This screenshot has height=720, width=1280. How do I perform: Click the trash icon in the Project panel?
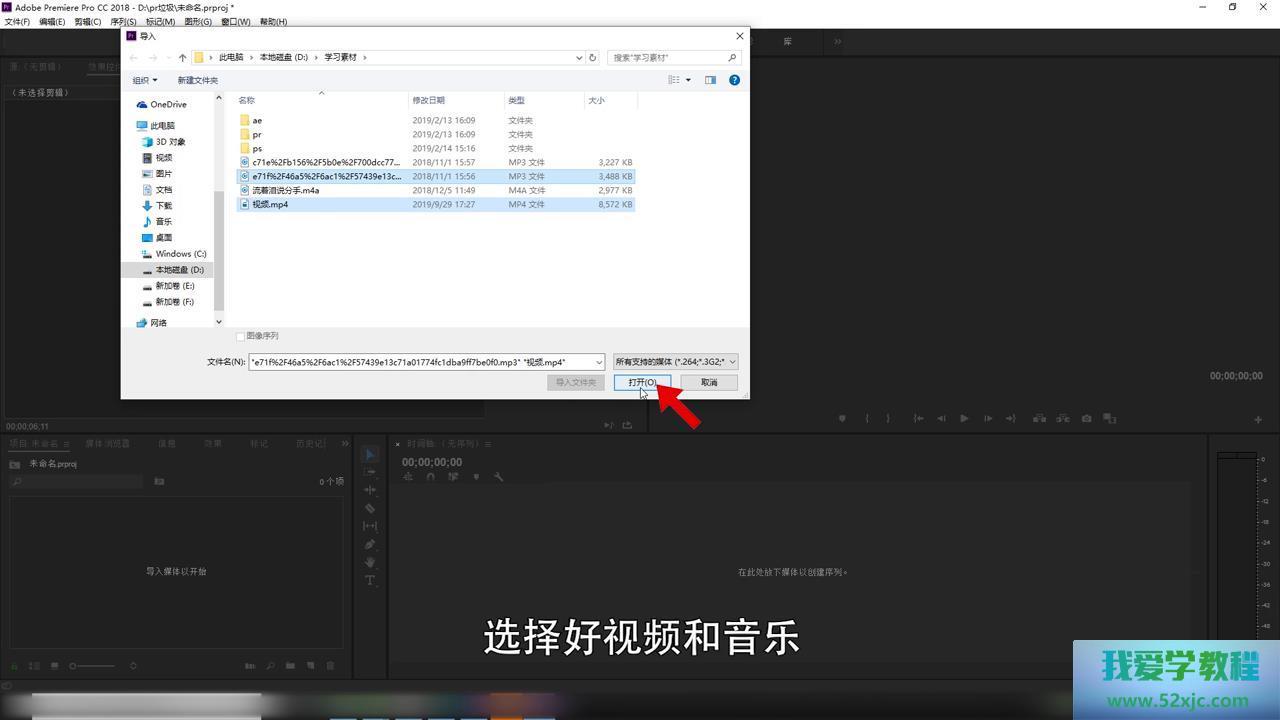coord(330,666)
